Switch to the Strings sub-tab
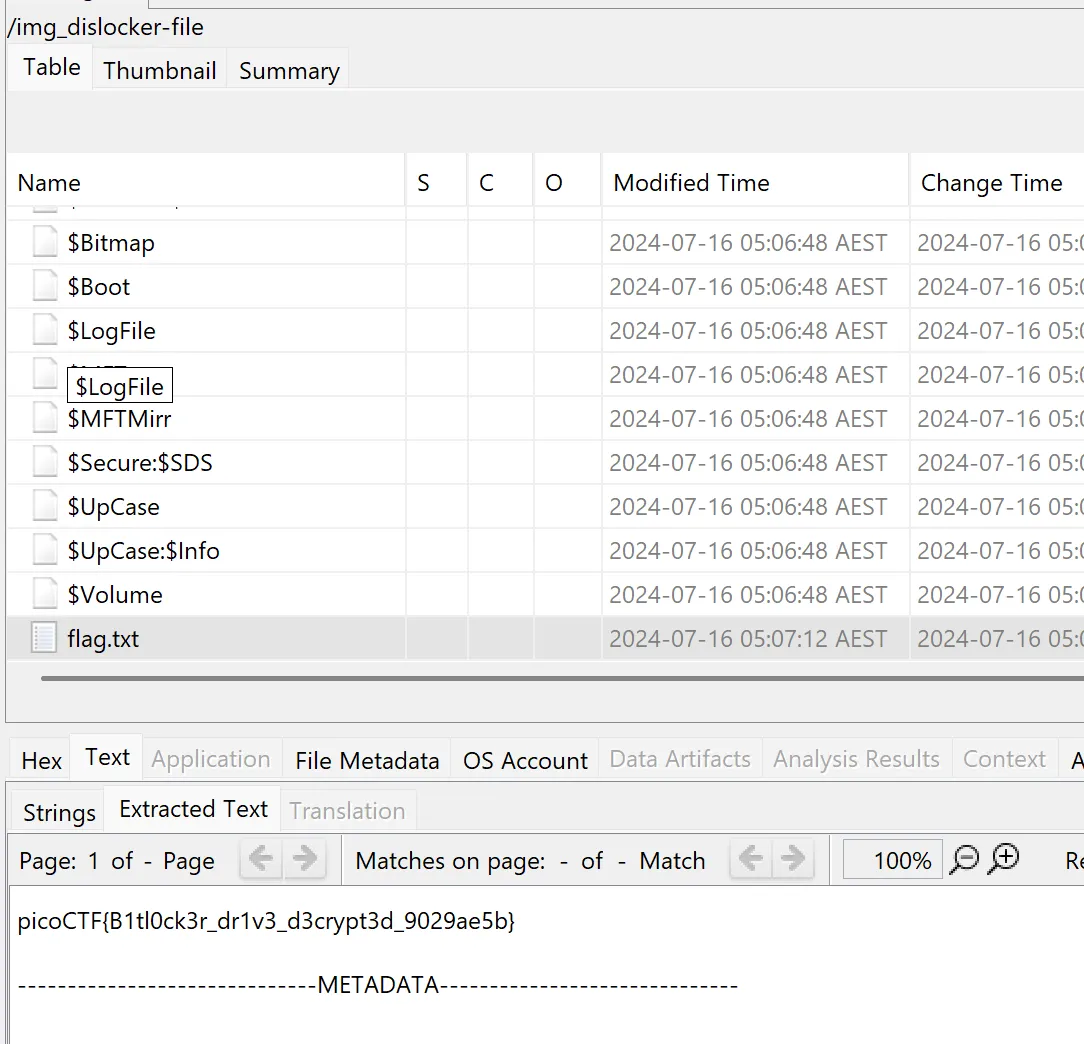Screen dimensions: 1084x1044 pyautogui.click(x=60, y=813)
